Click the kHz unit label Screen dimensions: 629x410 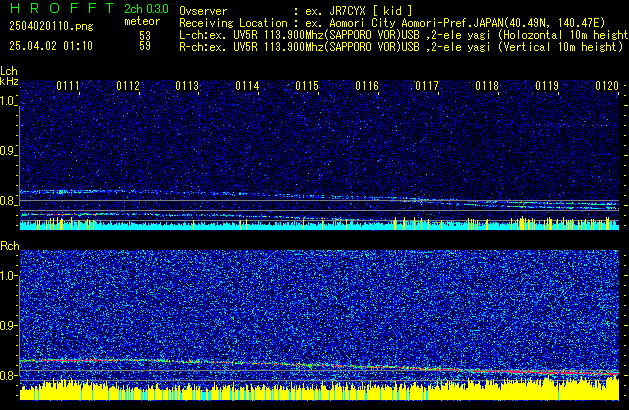[9, 81]
